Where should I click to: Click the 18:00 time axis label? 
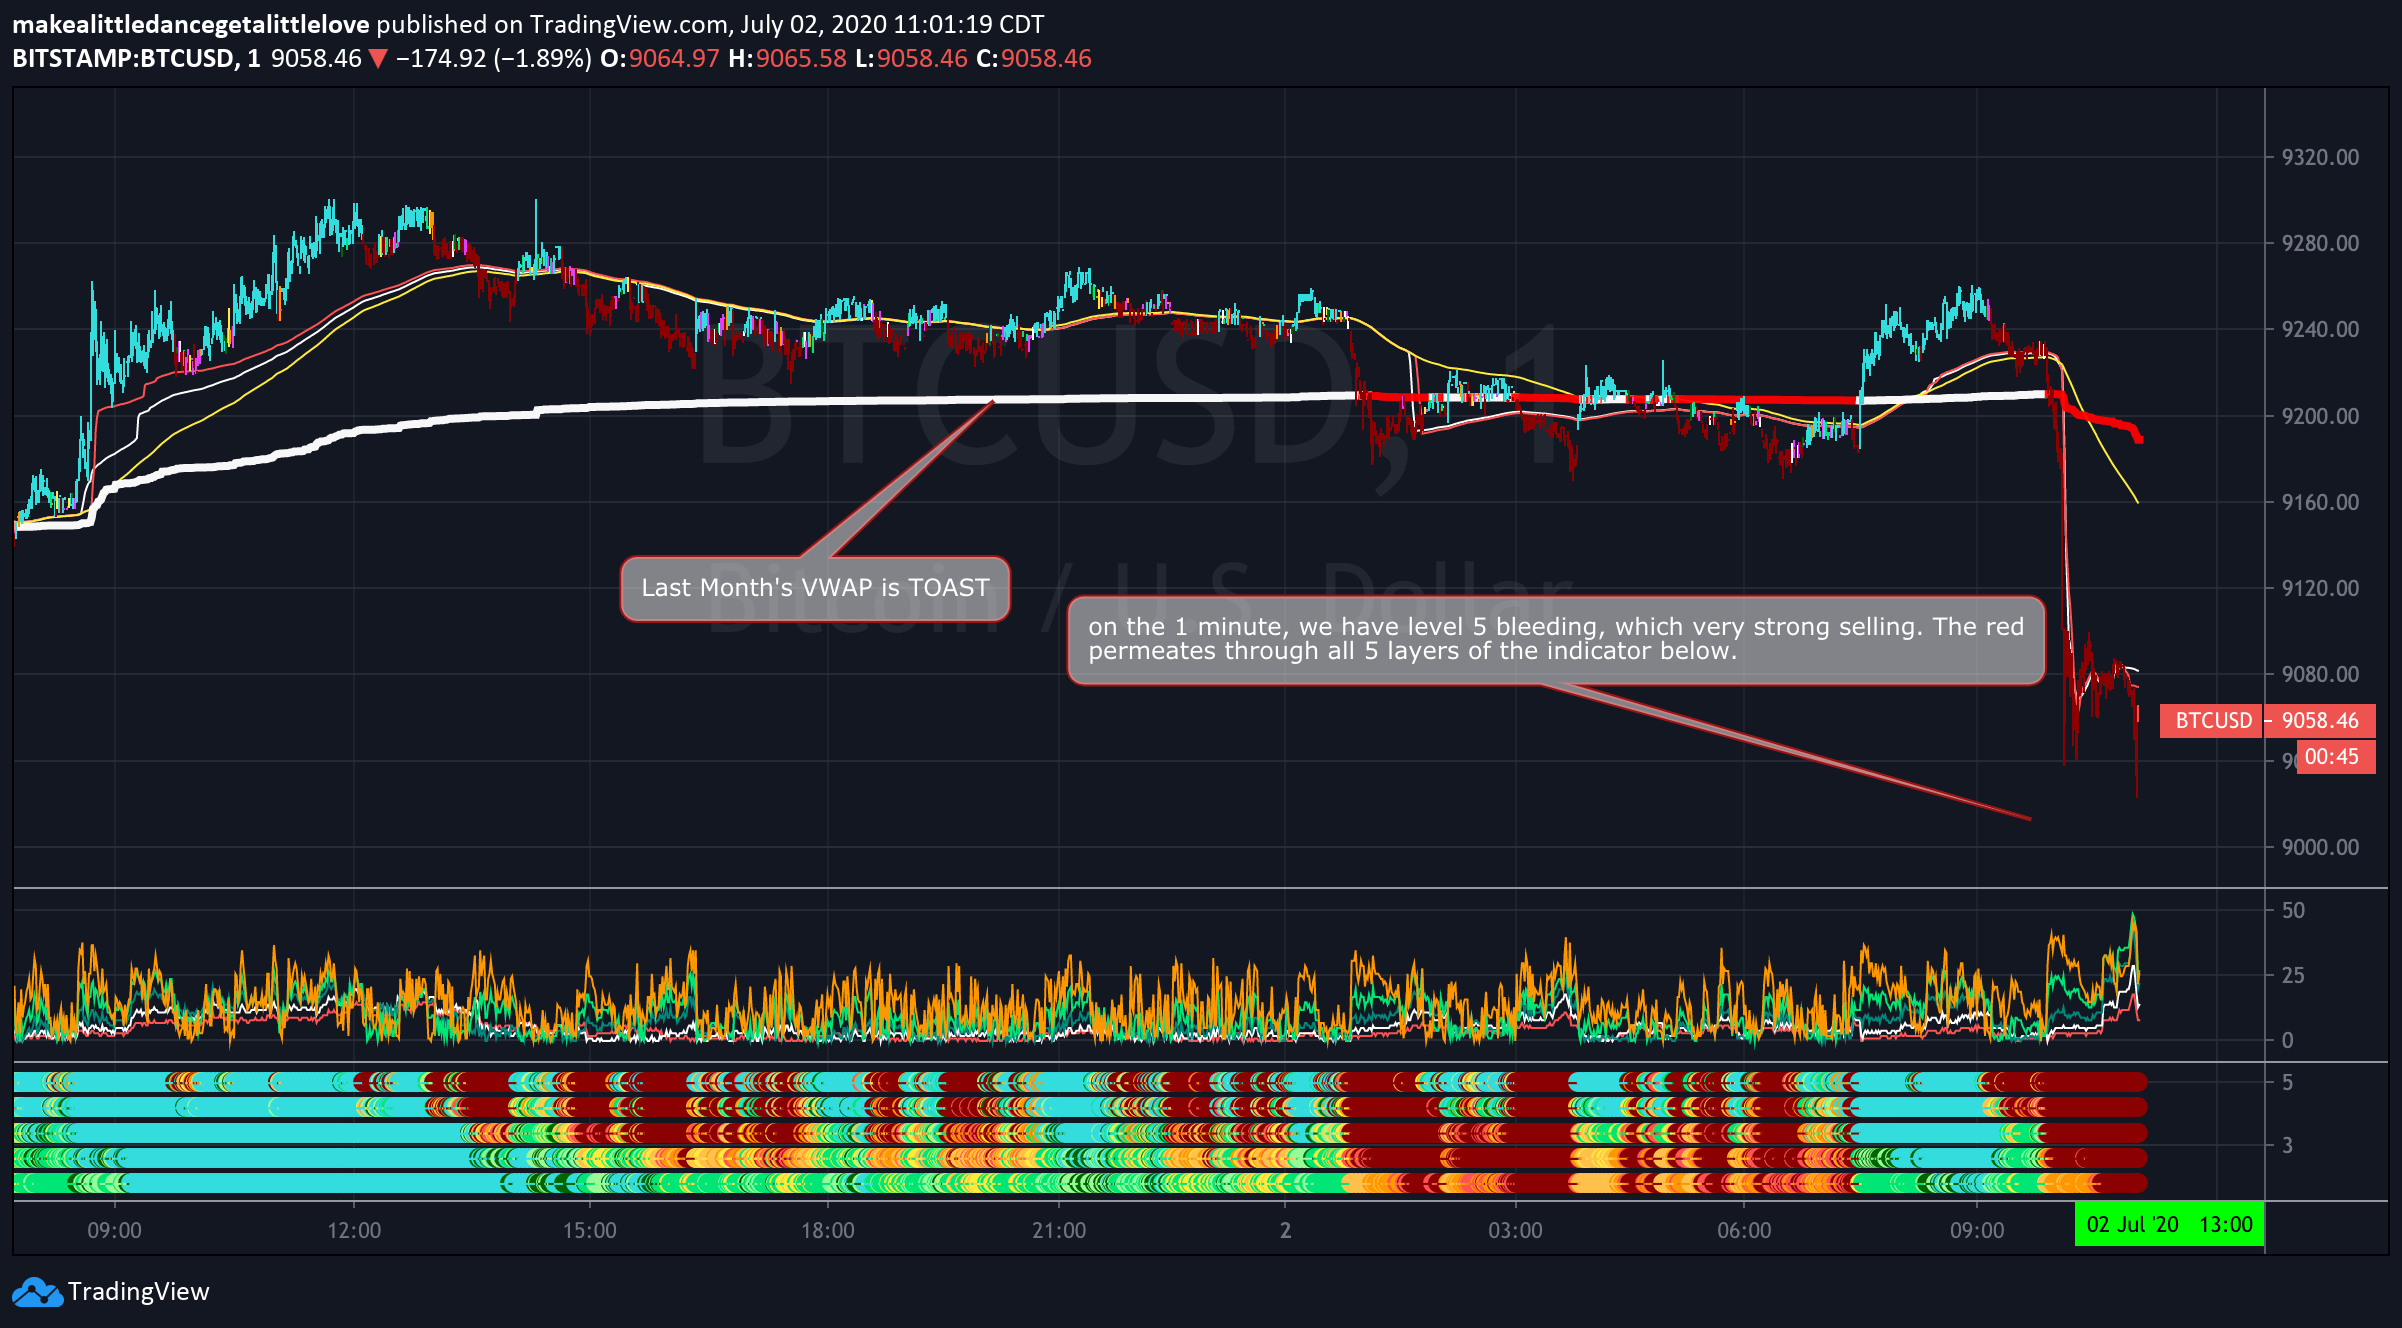point(827,1230)
